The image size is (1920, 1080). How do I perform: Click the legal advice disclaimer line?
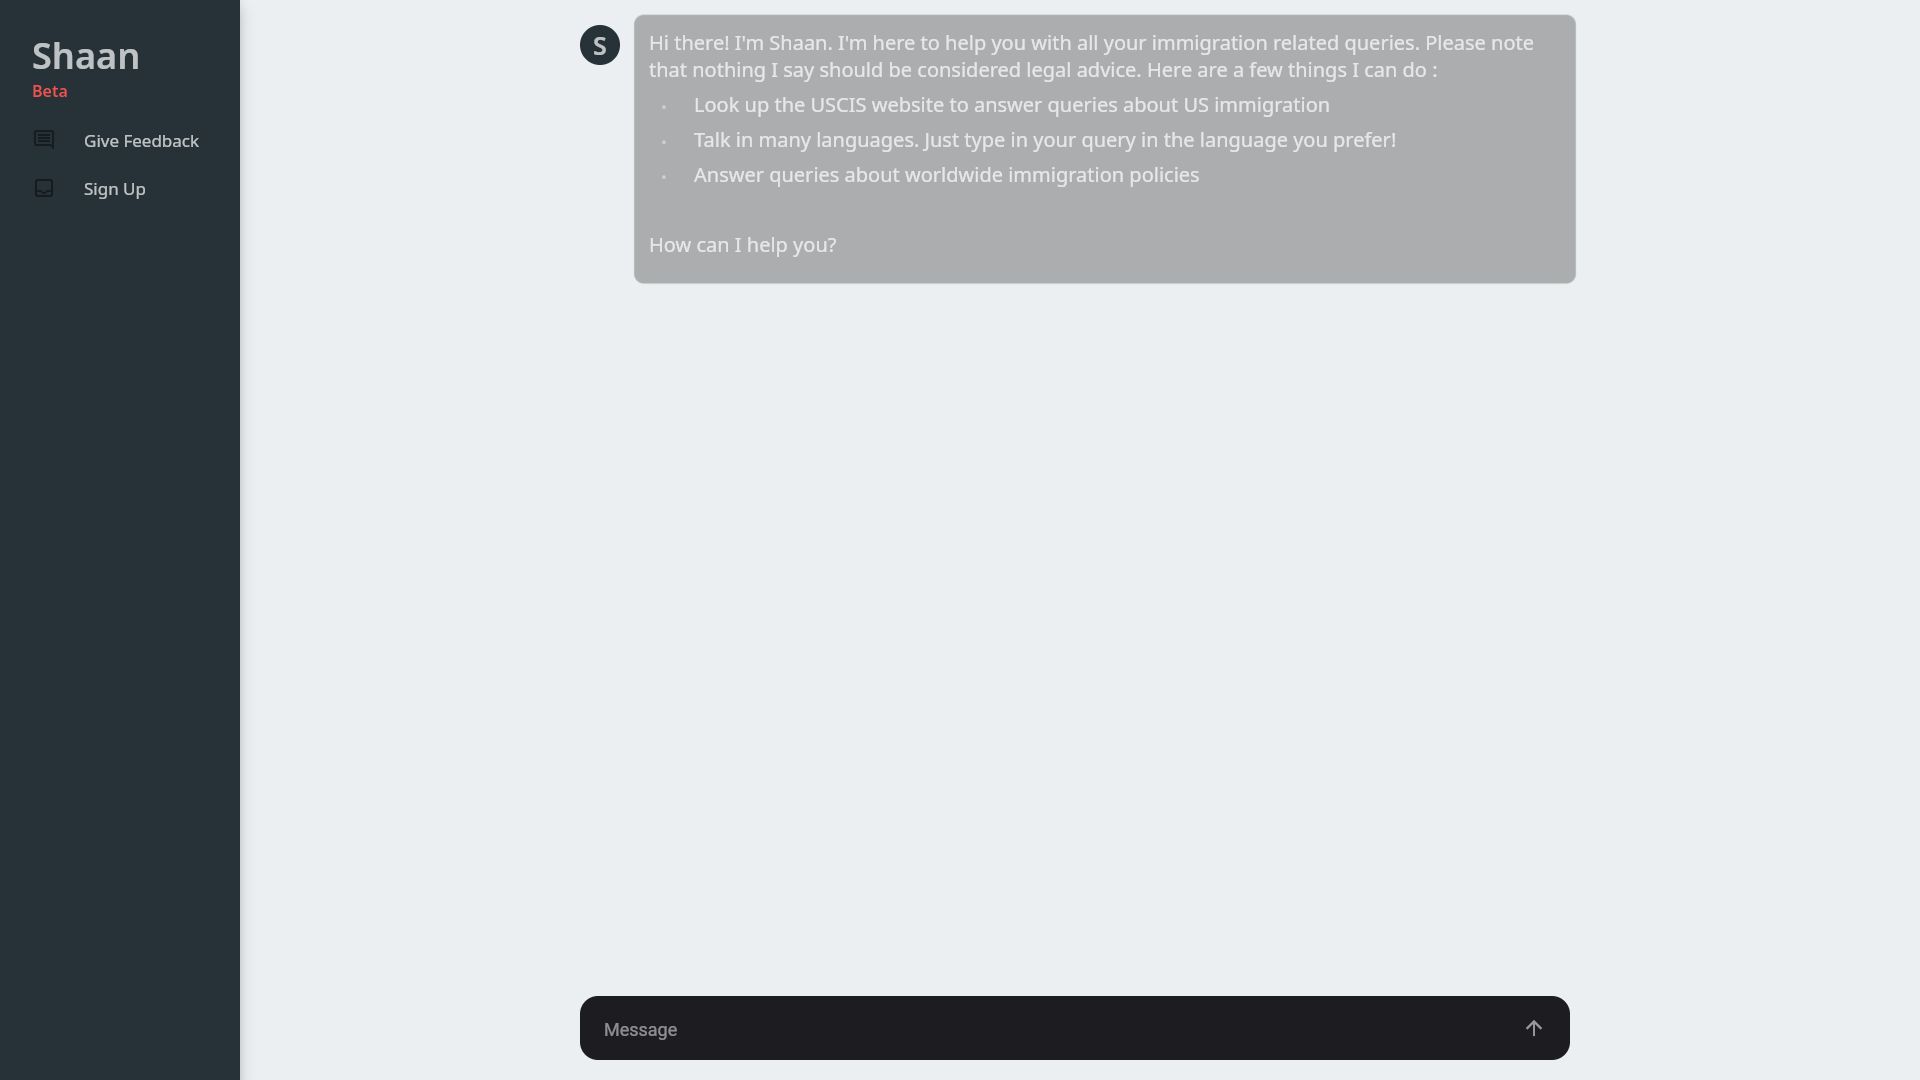pos(1042,70)
